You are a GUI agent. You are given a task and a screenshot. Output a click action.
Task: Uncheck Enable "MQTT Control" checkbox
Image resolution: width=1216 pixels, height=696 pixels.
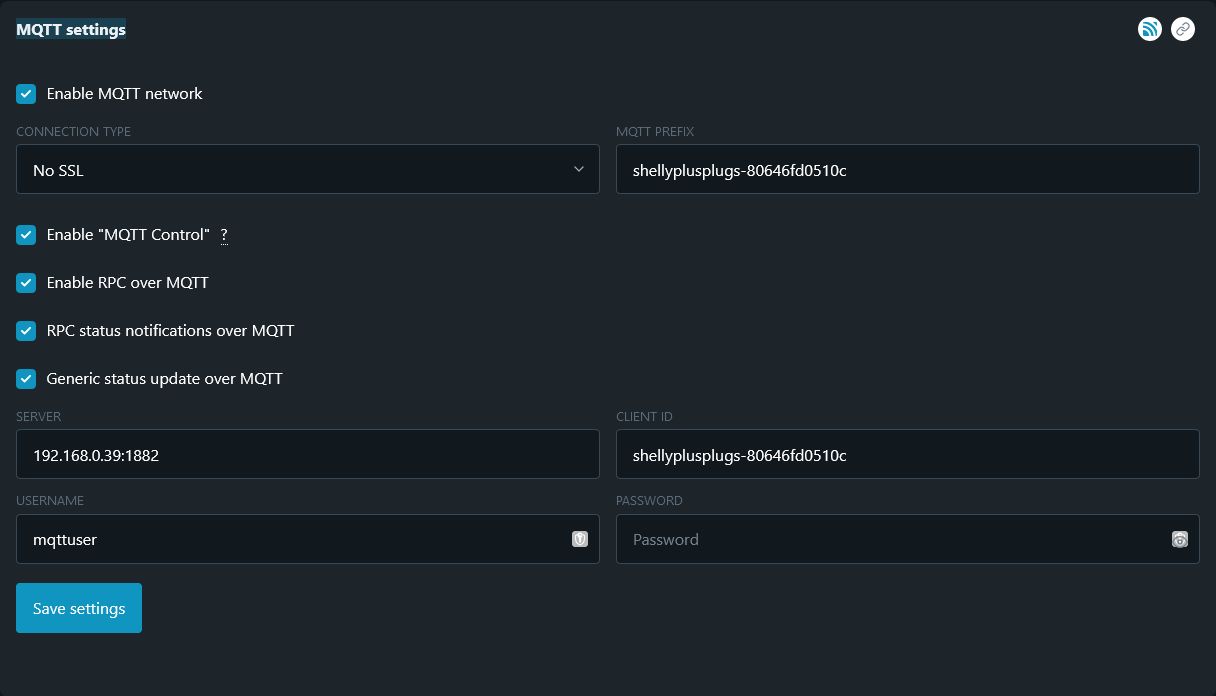coord(26,235)
